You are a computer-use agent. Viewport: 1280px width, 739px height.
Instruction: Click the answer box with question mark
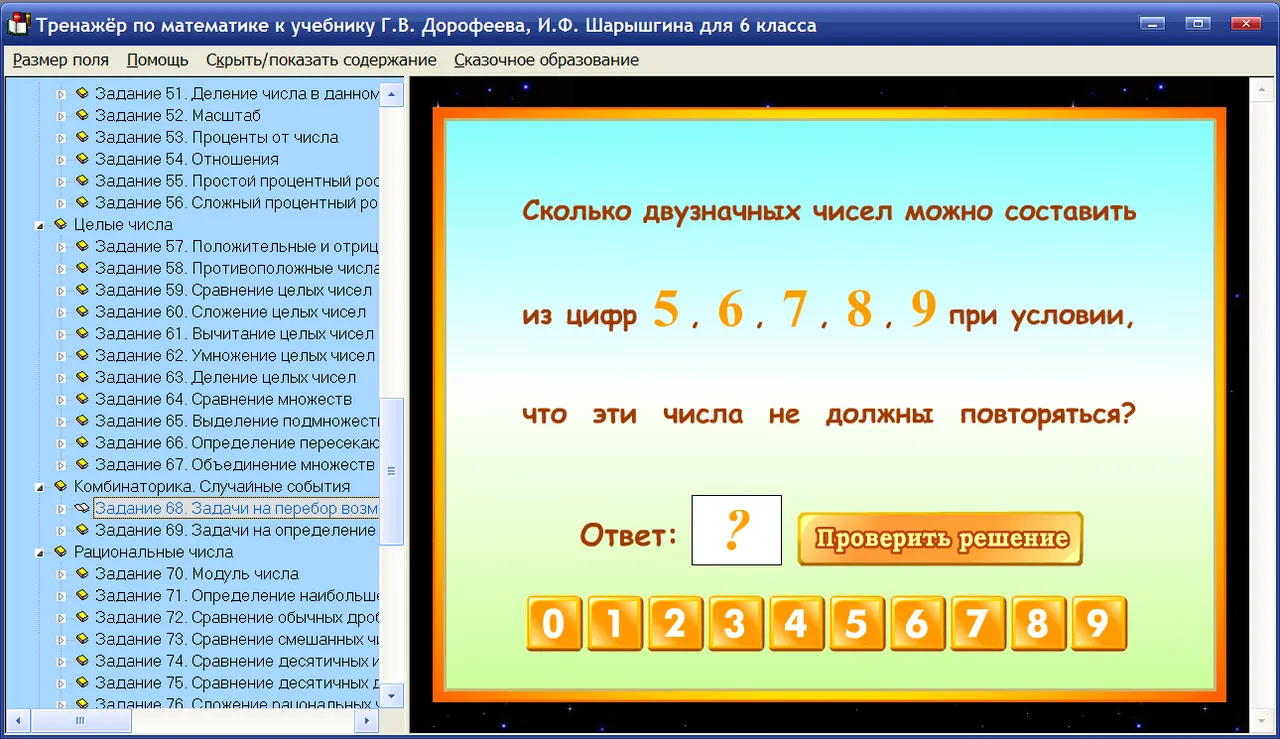pos(737,530)
